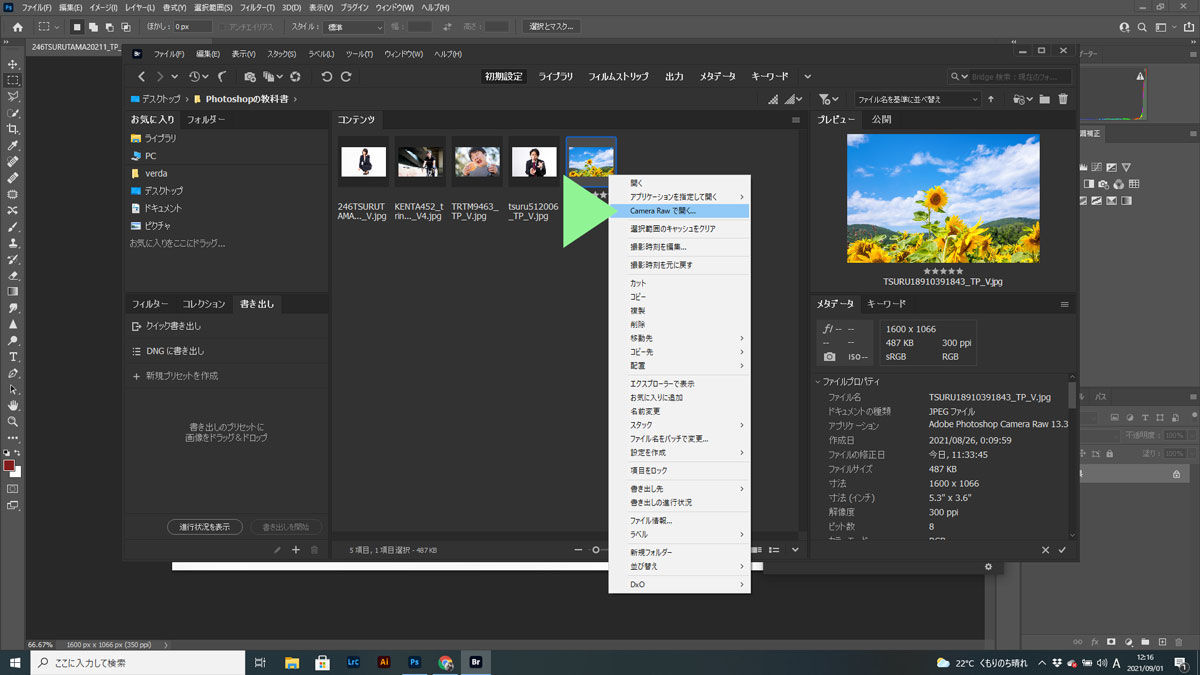Select the Type tool in Photoshop
The height and width of the screenshot is (675, 1200).
[x=13, y=356]
